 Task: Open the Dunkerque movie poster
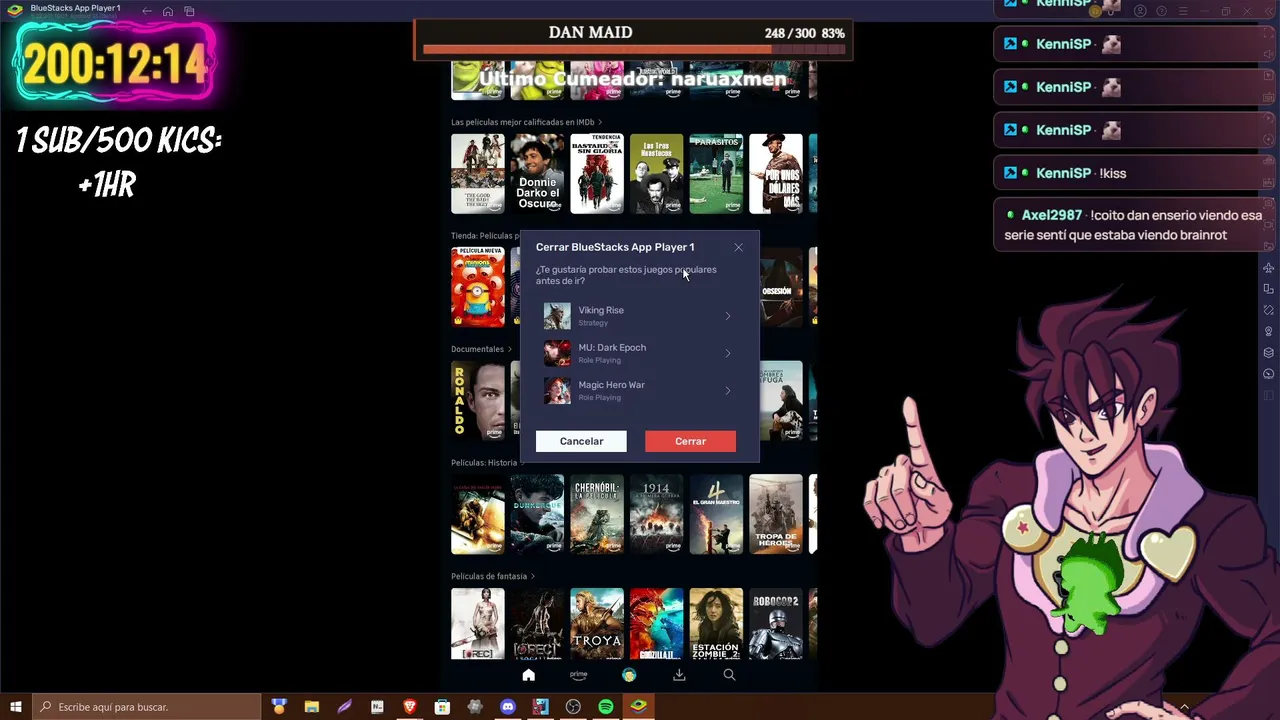click(x=537, y=514)
